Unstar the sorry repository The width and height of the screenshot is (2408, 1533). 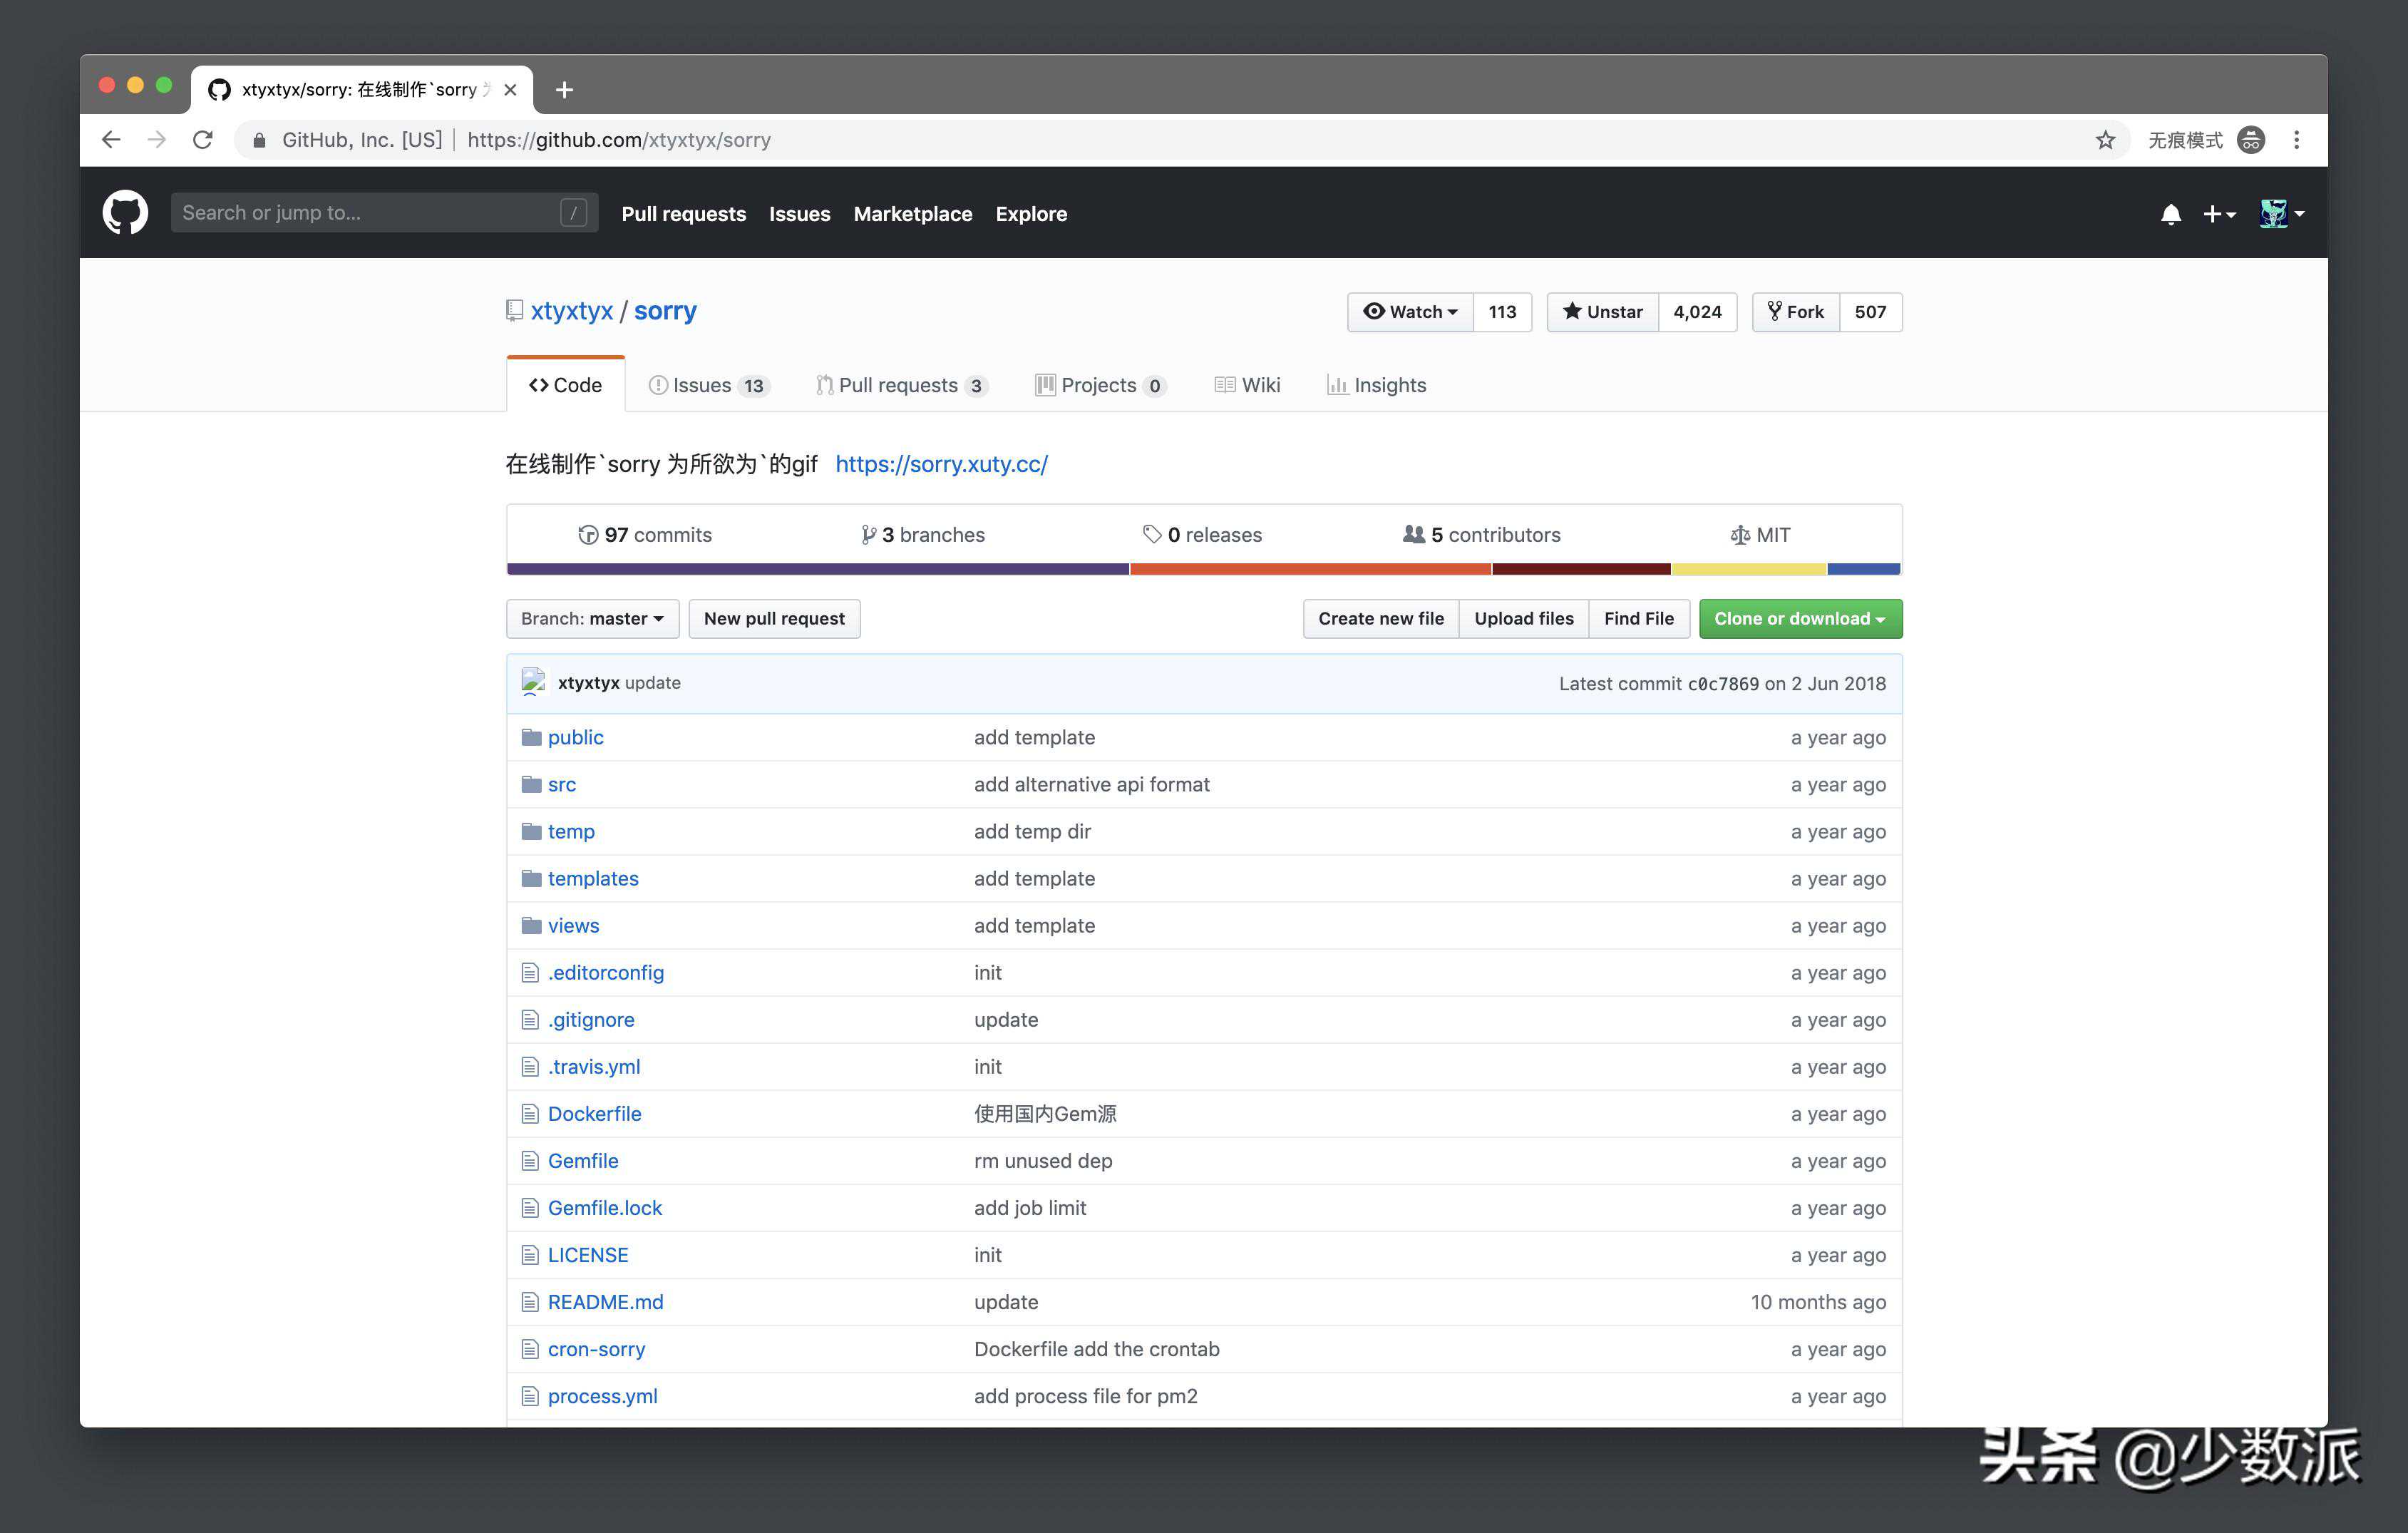coord(1602,312)
